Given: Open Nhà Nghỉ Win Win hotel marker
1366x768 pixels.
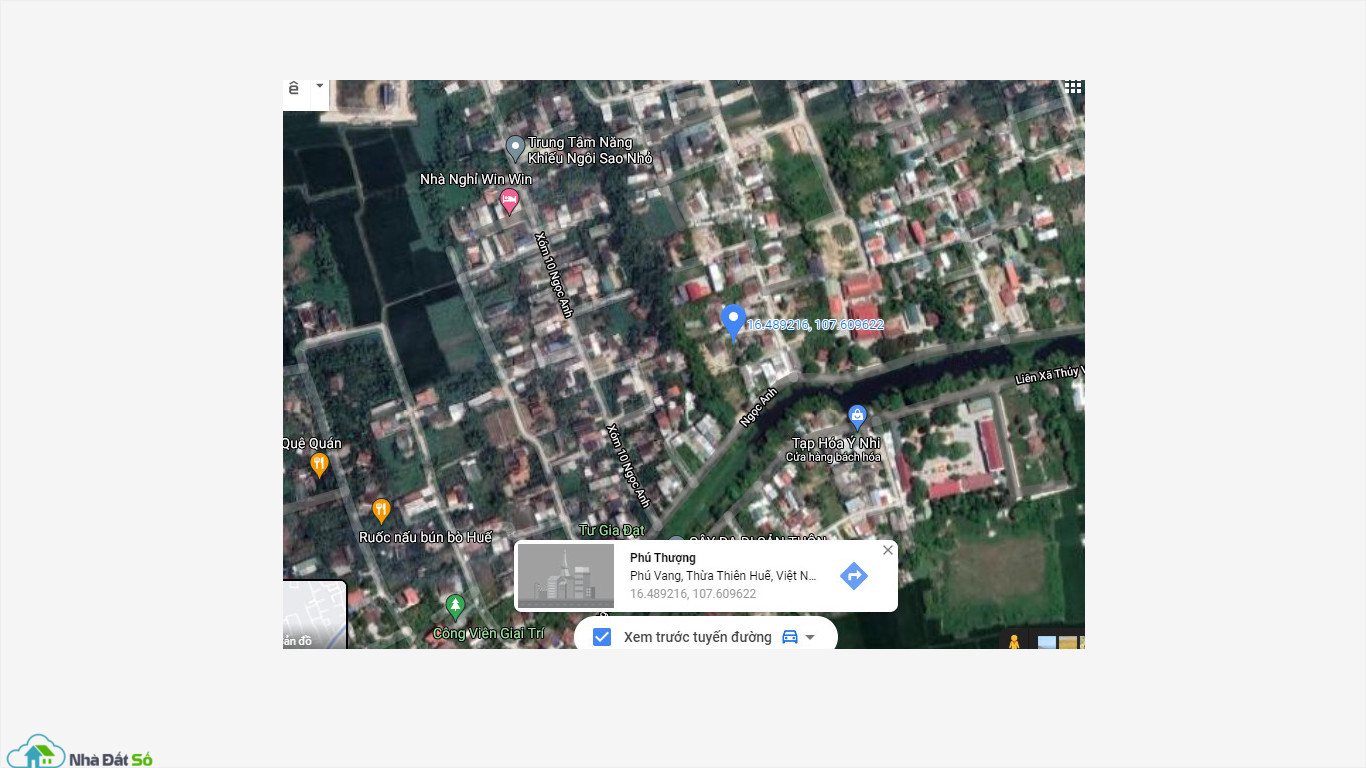Looking at the screenshot, I should (509, 201).
